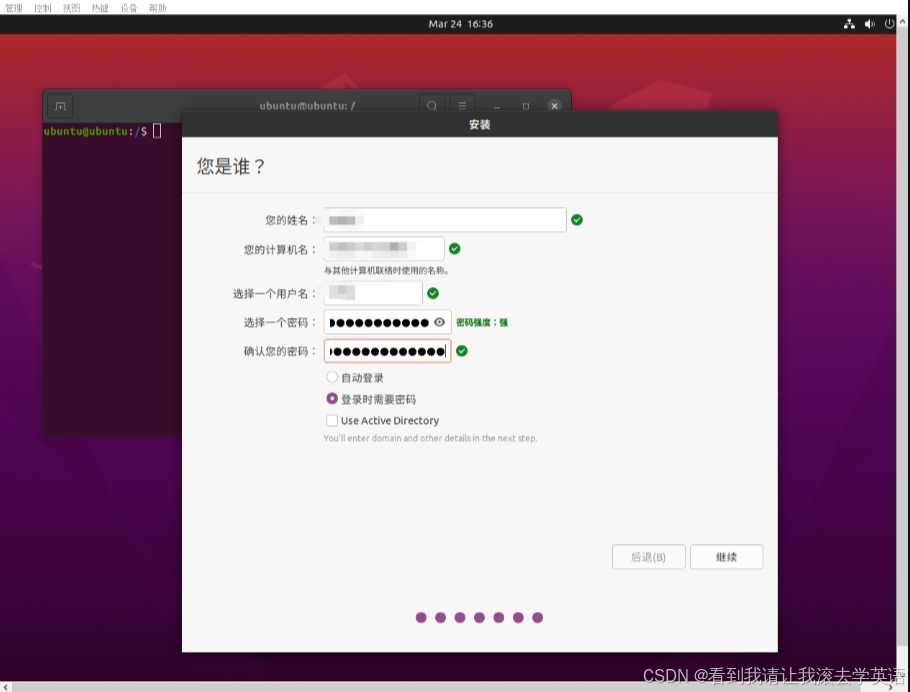Click inside the 选择一个用户名 input field
Image resolution: width=910 pixels, height=692 pixels.
[372, 293]
